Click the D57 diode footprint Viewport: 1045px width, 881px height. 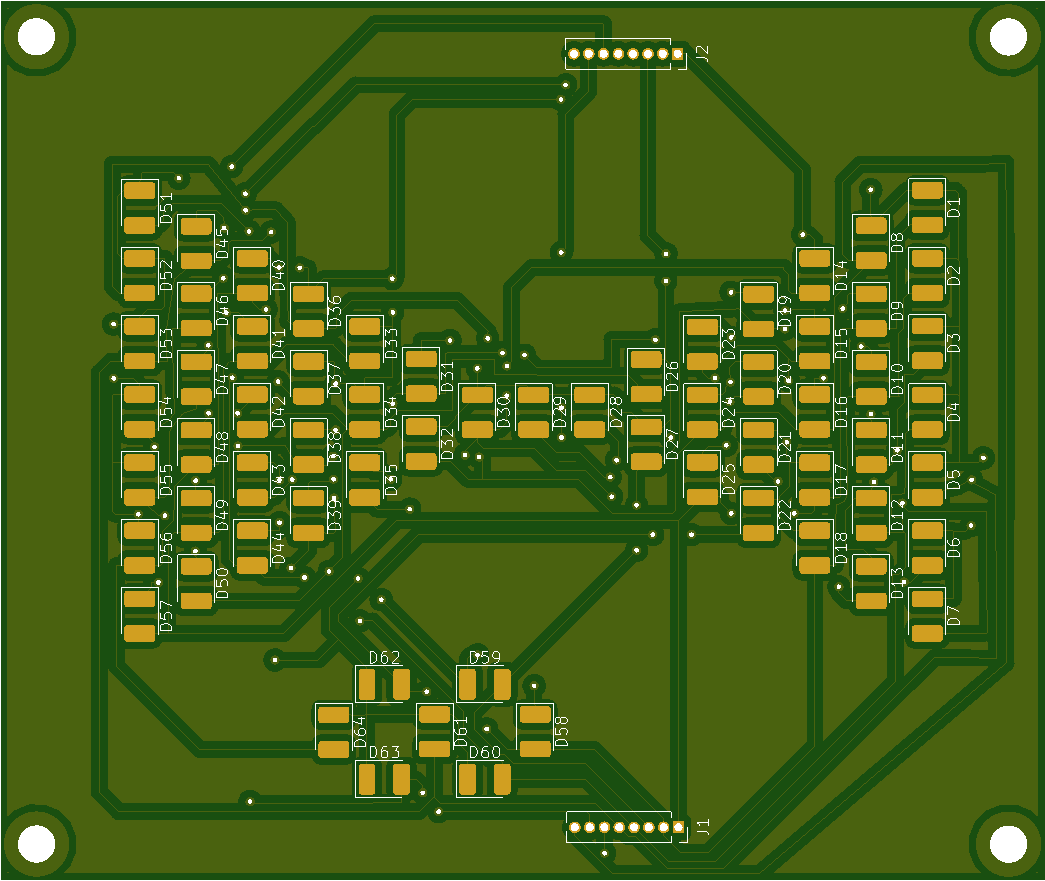click(x=140, y=615)
